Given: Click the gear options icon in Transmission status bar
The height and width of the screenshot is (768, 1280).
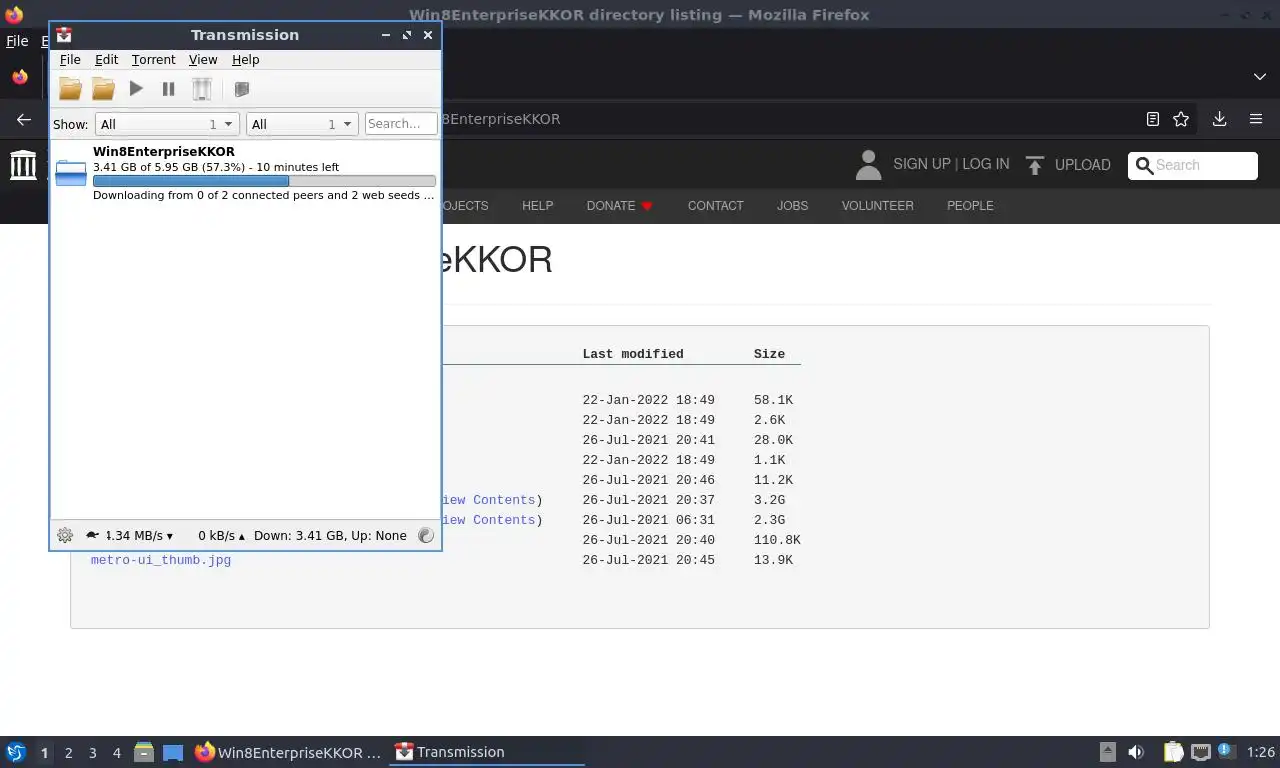Looking at the screenshot, I should click(x=65, y=535).
